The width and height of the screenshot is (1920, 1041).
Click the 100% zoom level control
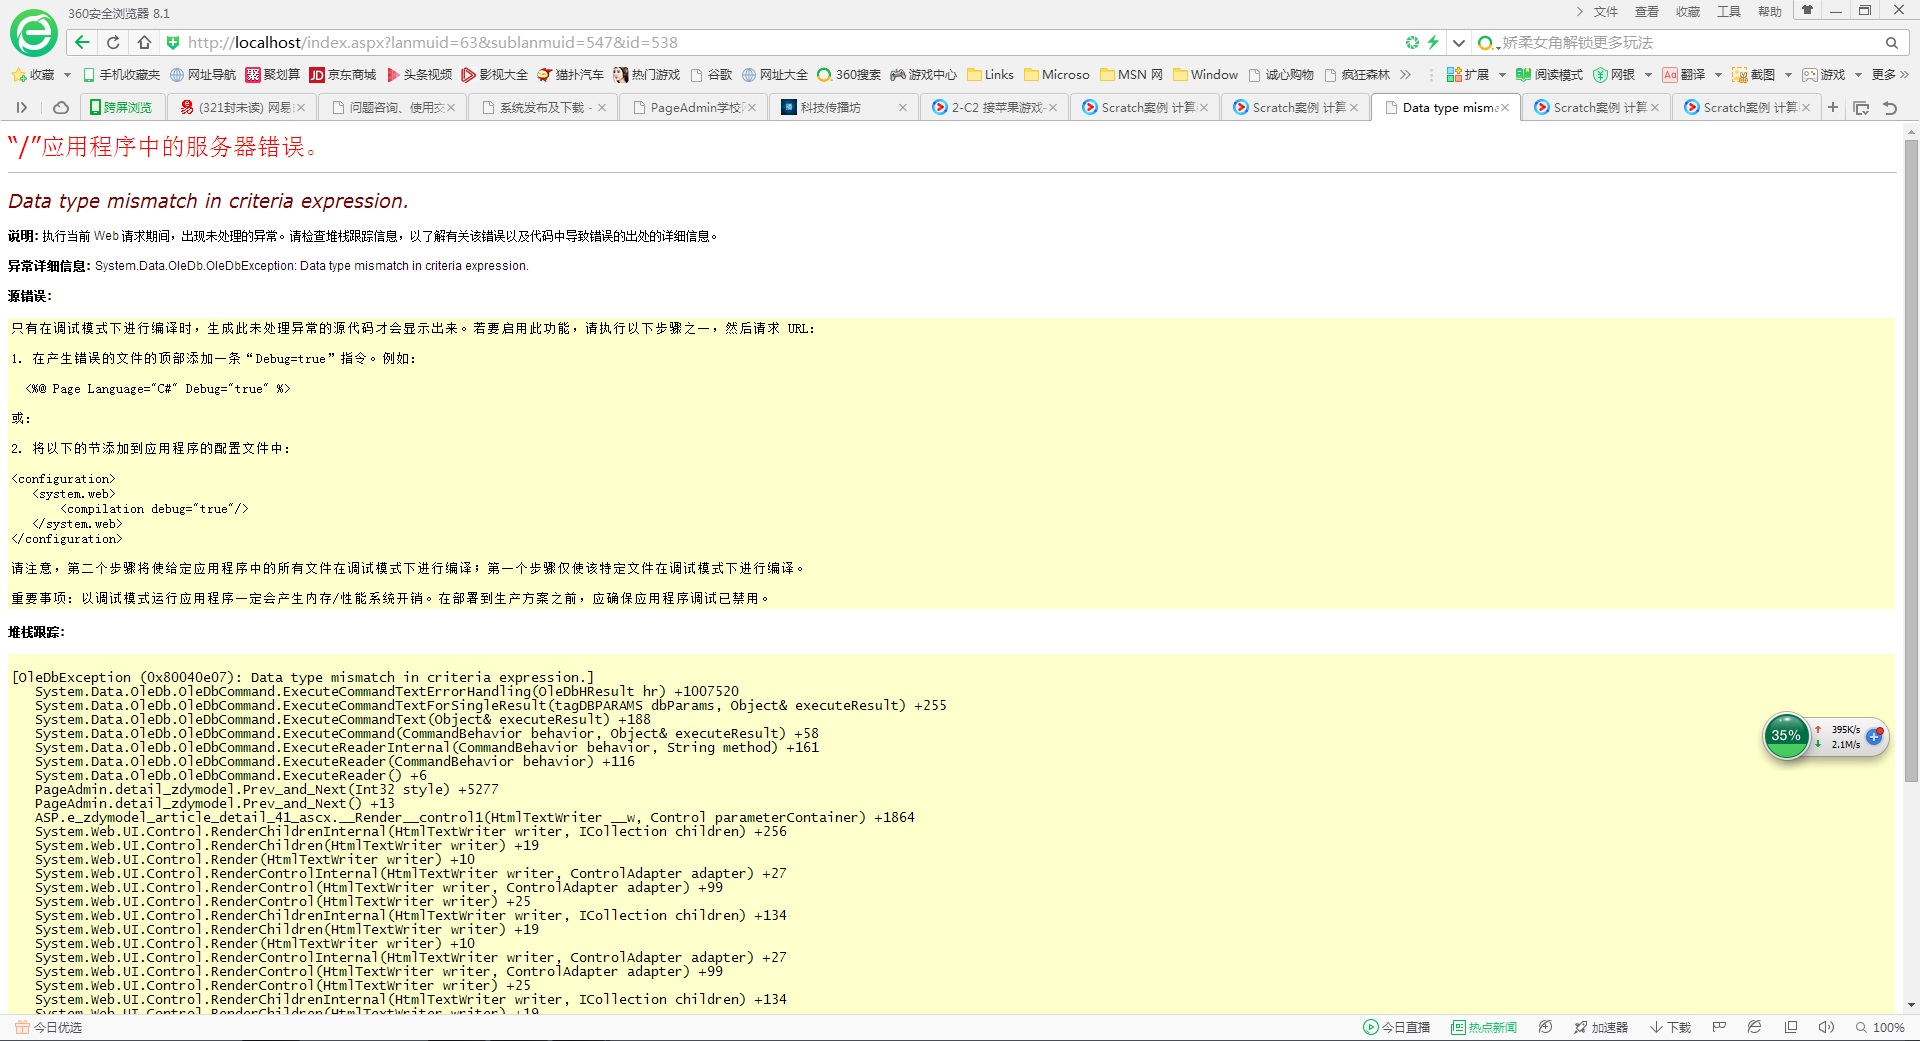tap(1880, 1027)
